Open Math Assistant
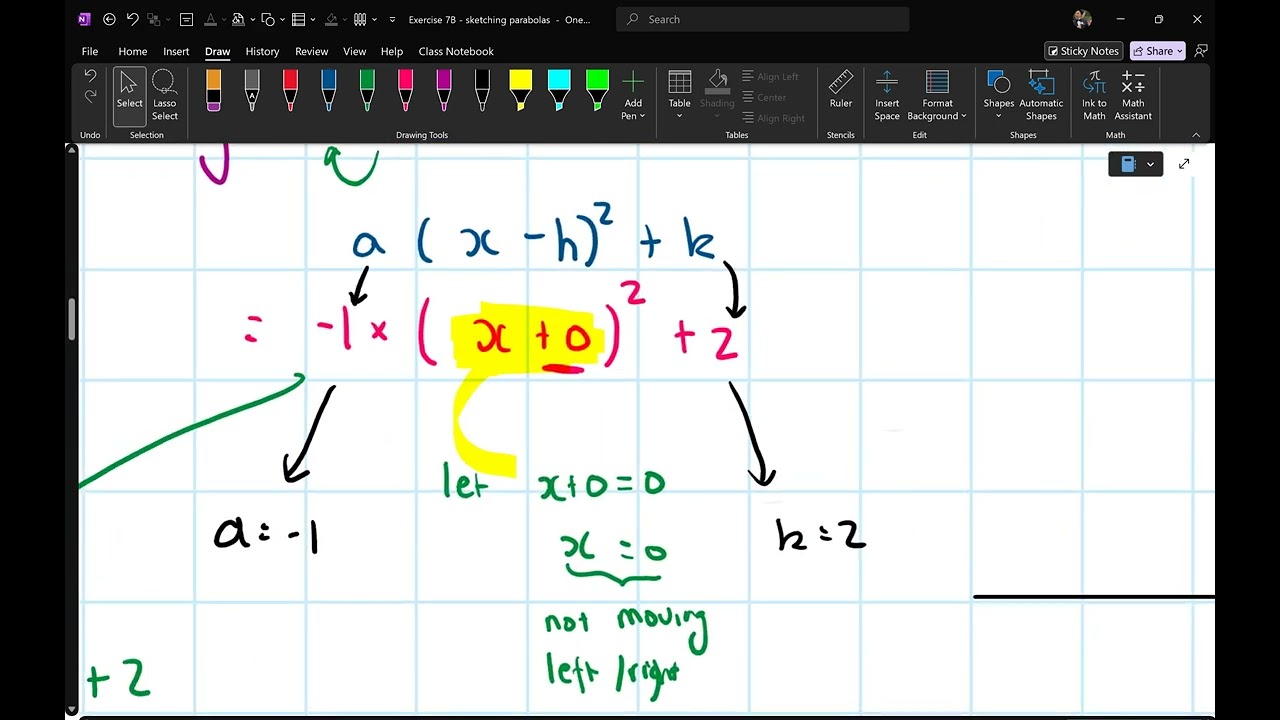 click(x=1133, y=96)
